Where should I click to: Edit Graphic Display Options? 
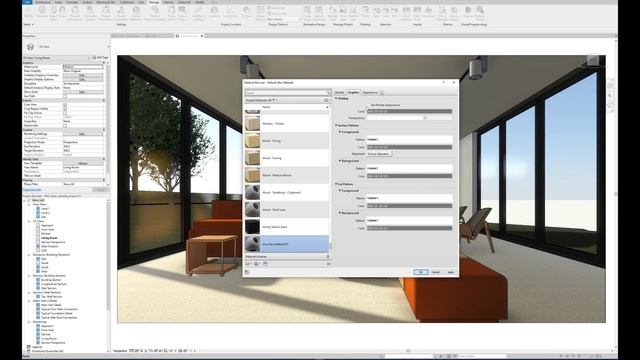click(x=83, y=79)
